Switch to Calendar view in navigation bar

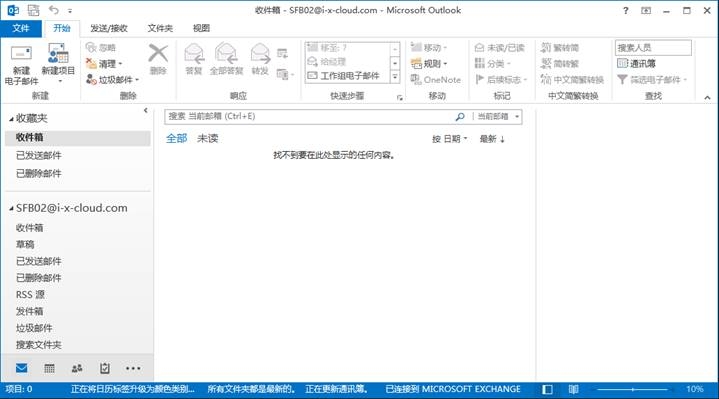pos(49,368)
